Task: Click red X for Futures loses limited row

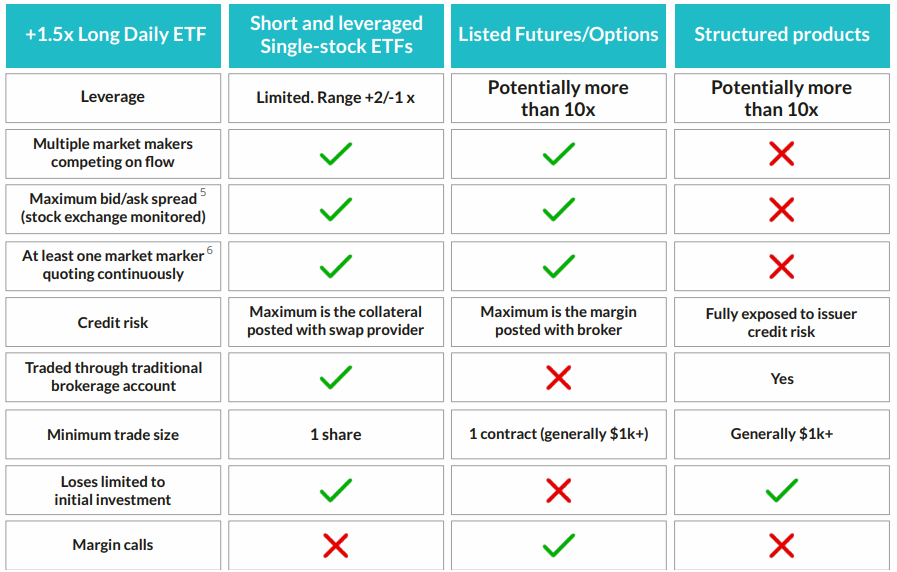Action: point(558,491)
